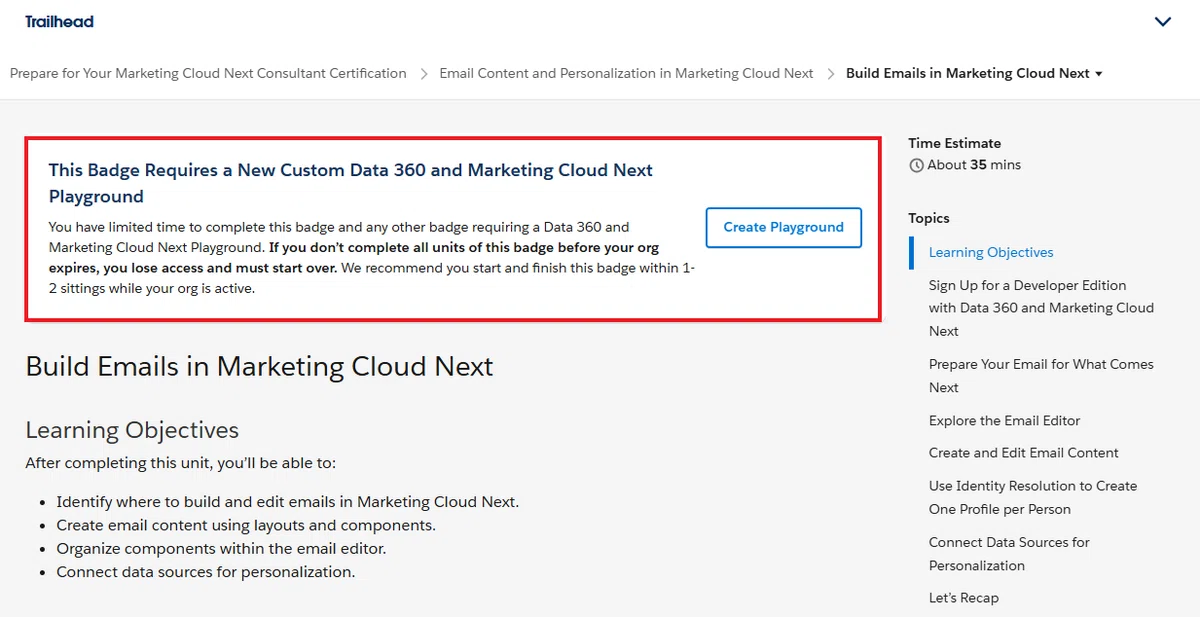Click 'After completing this unit, you'll be able to' text
This screenshot has width=1200, height=617.
(181, 463)
